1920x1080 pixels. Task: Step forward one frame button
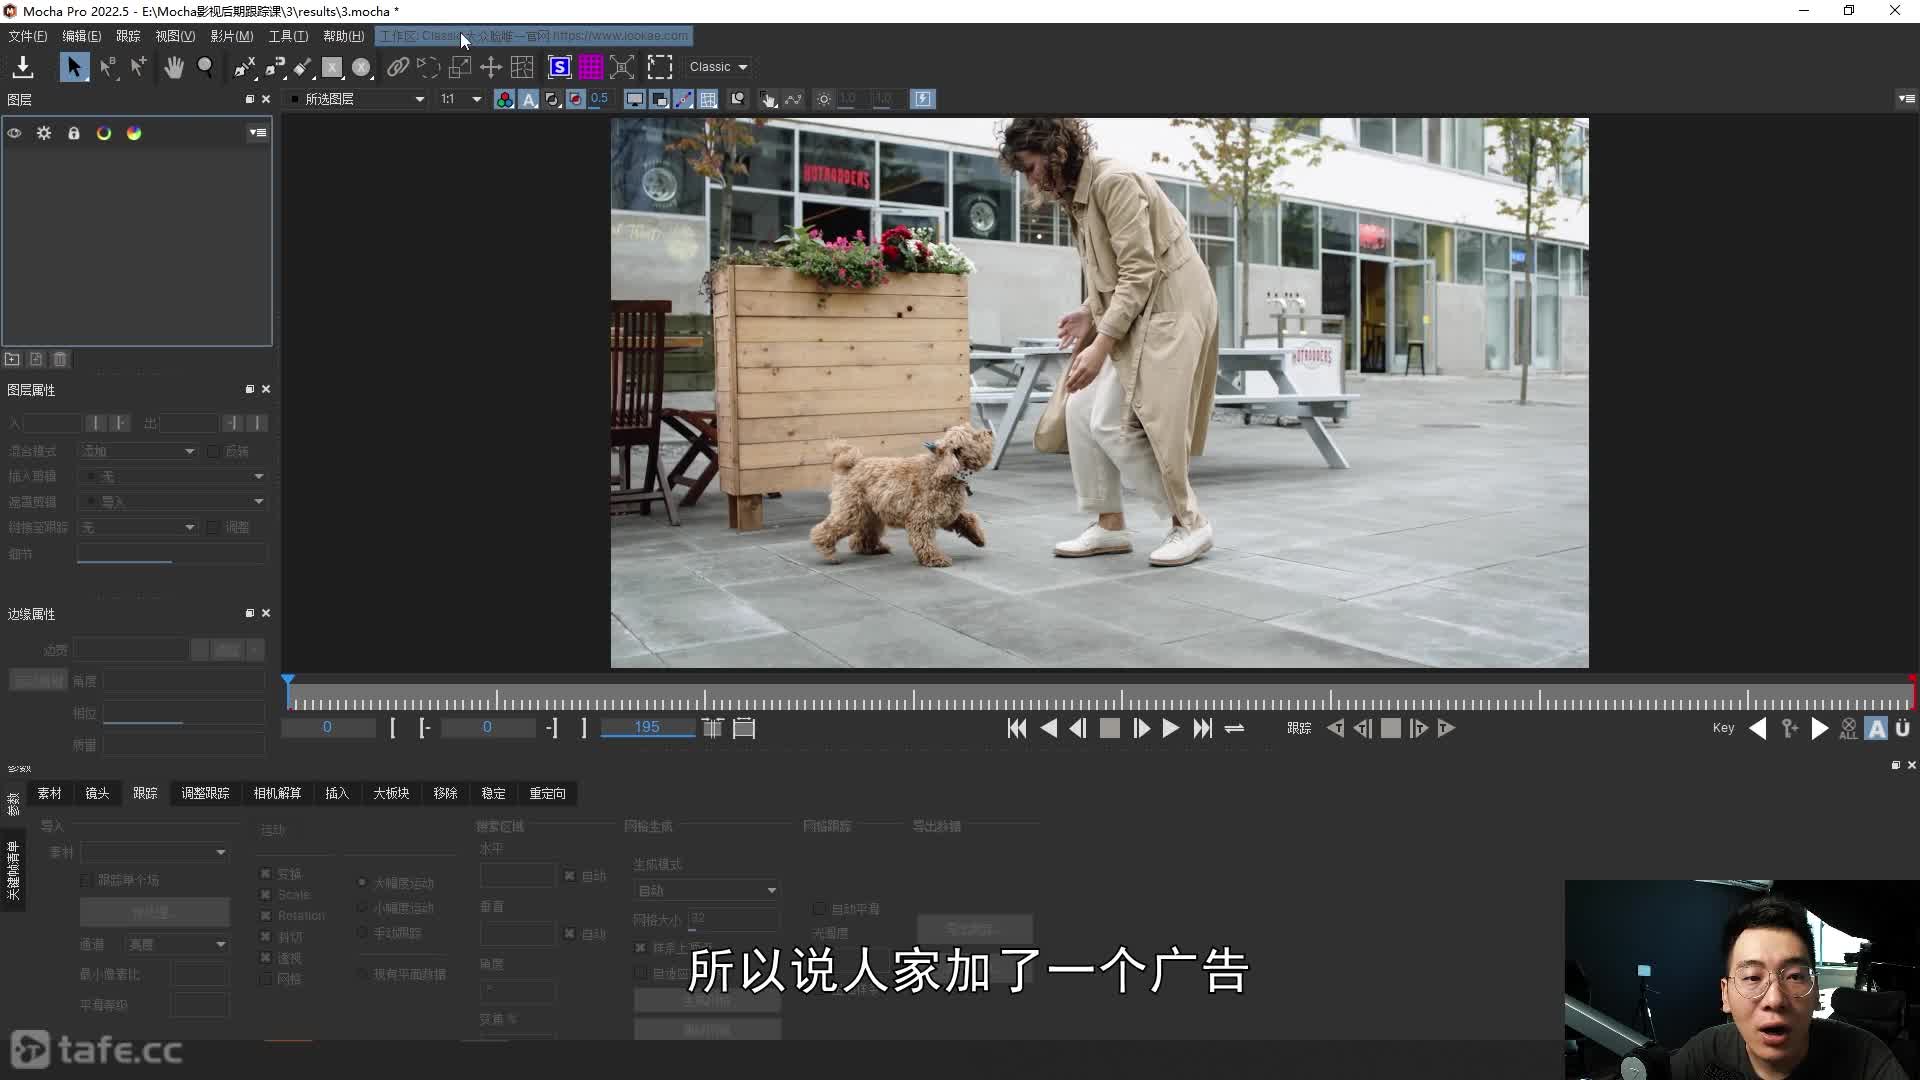tap(1141, 729)
